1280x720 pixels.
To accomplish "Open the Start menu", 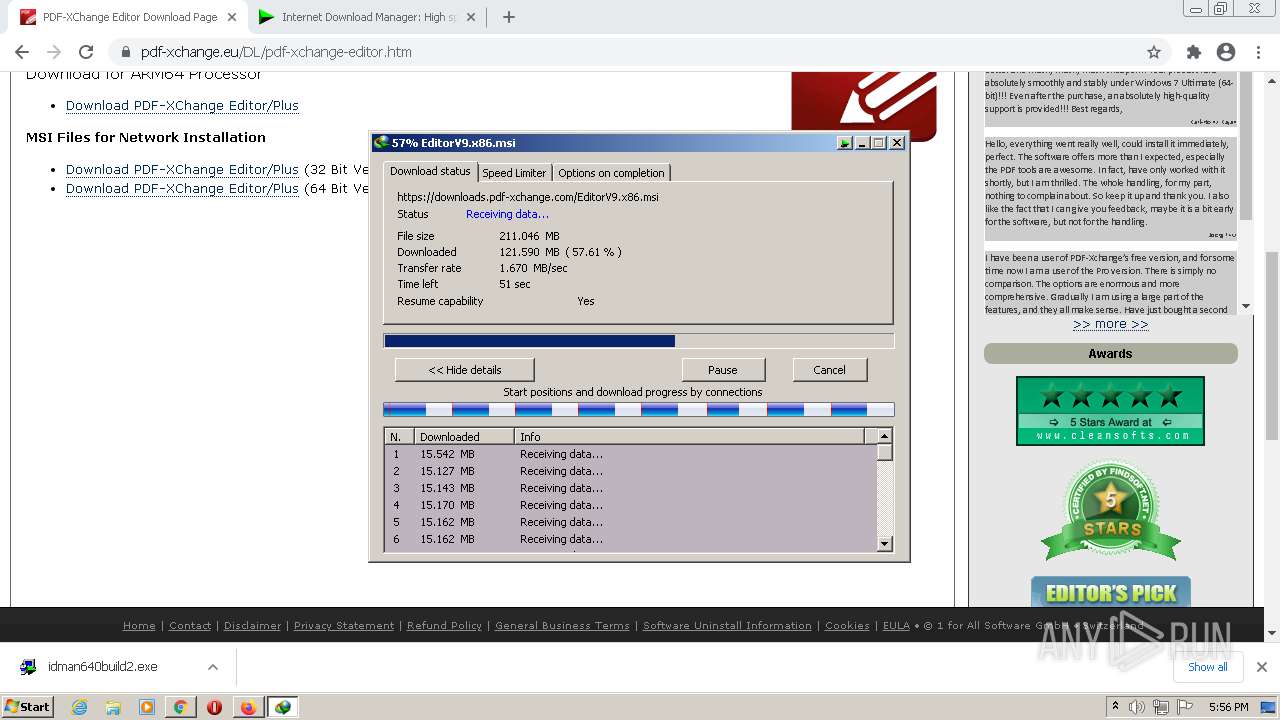I will tap(28, 707).
